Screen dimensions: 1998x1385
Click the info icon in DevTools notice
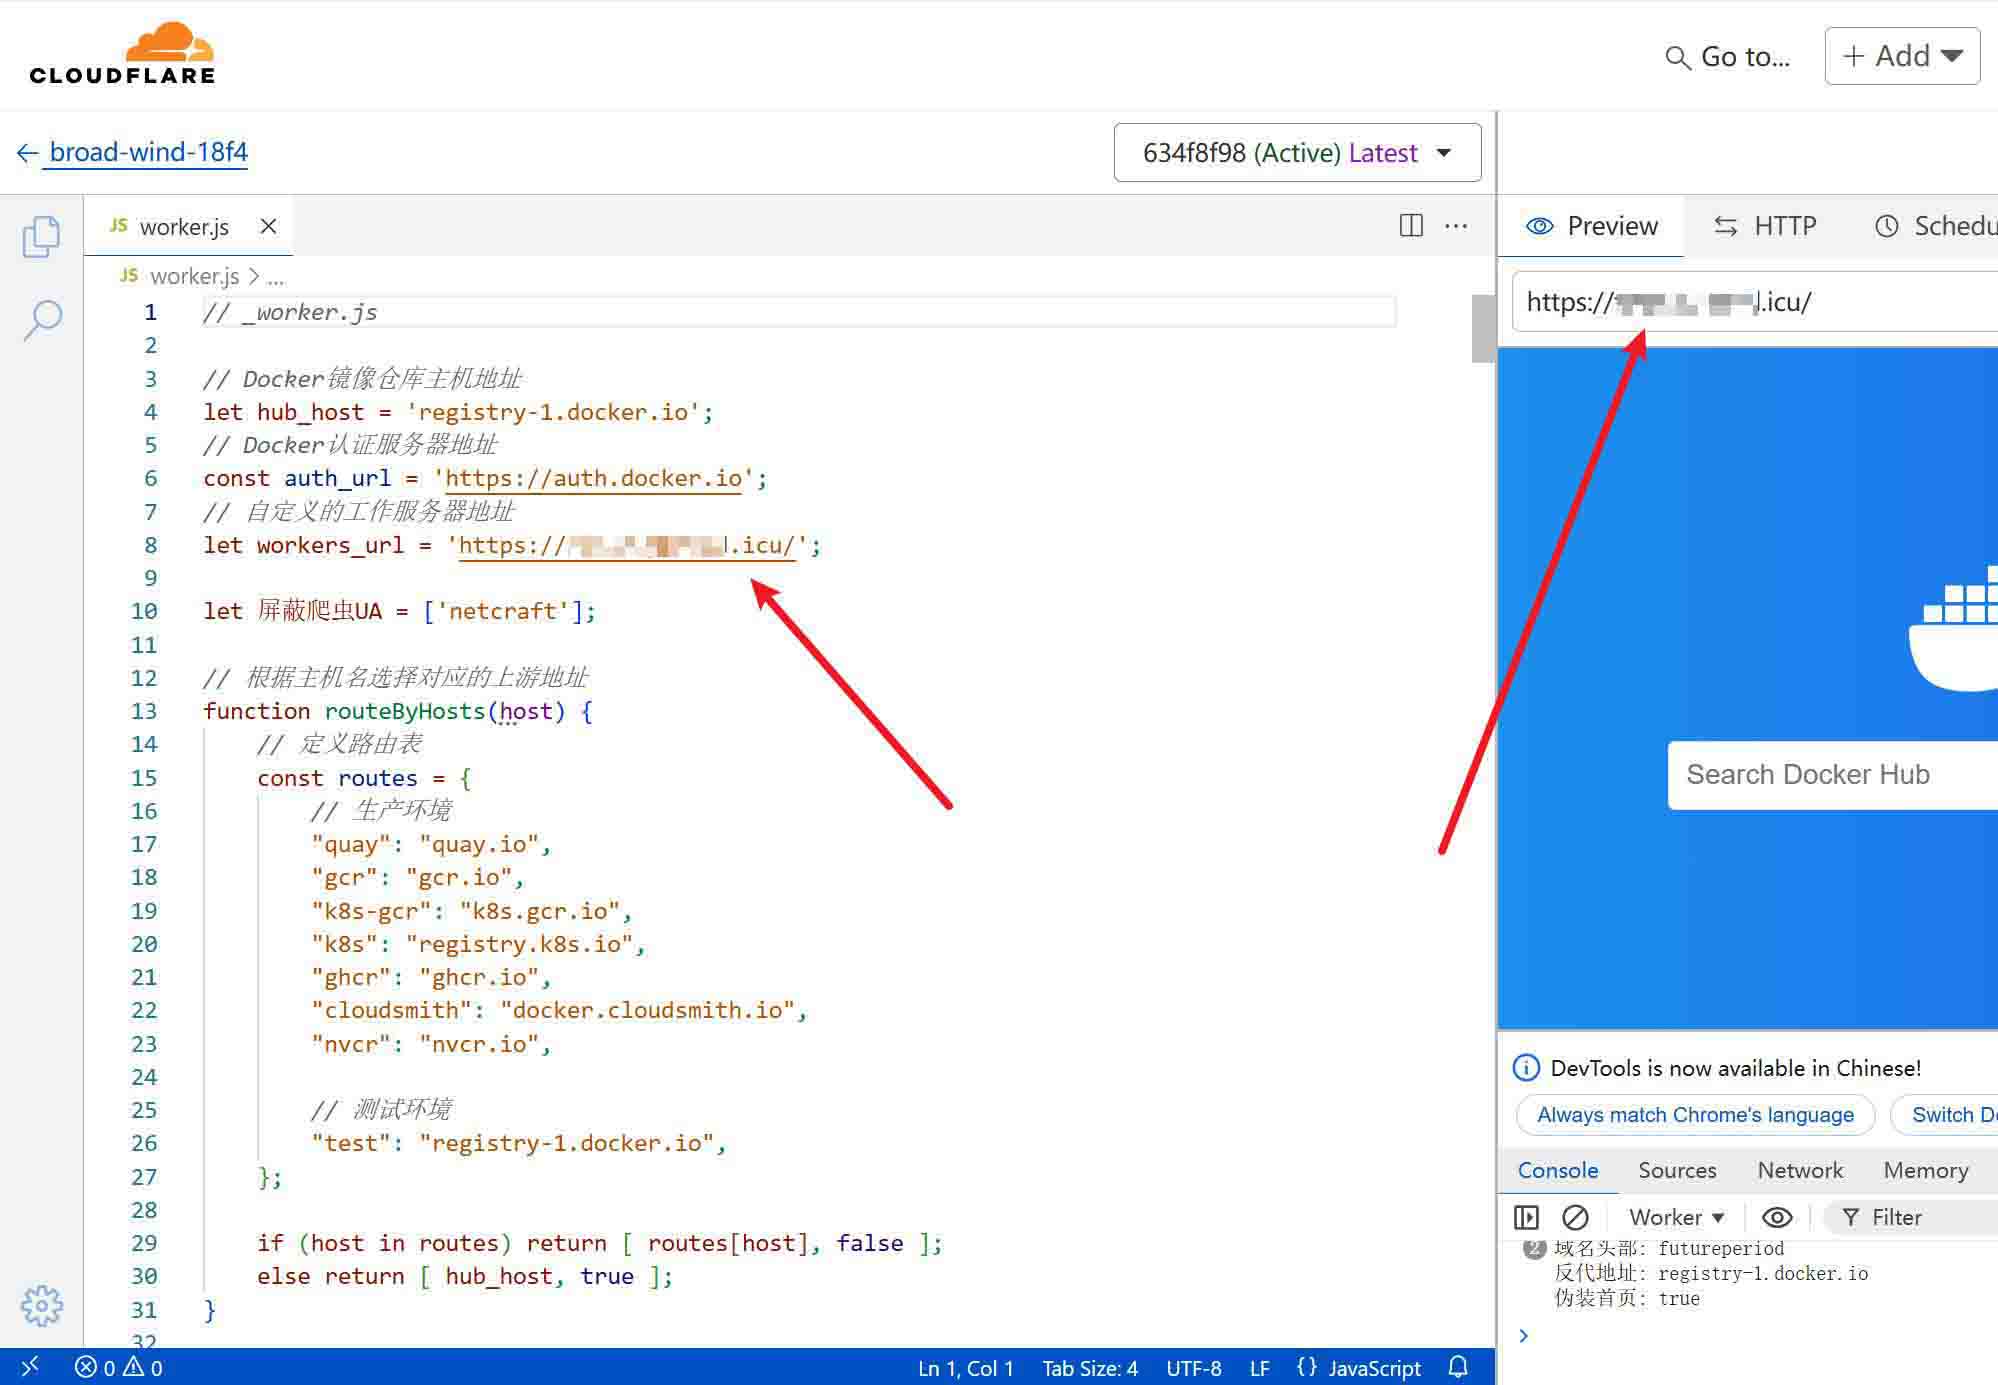coord(1526,1068)
